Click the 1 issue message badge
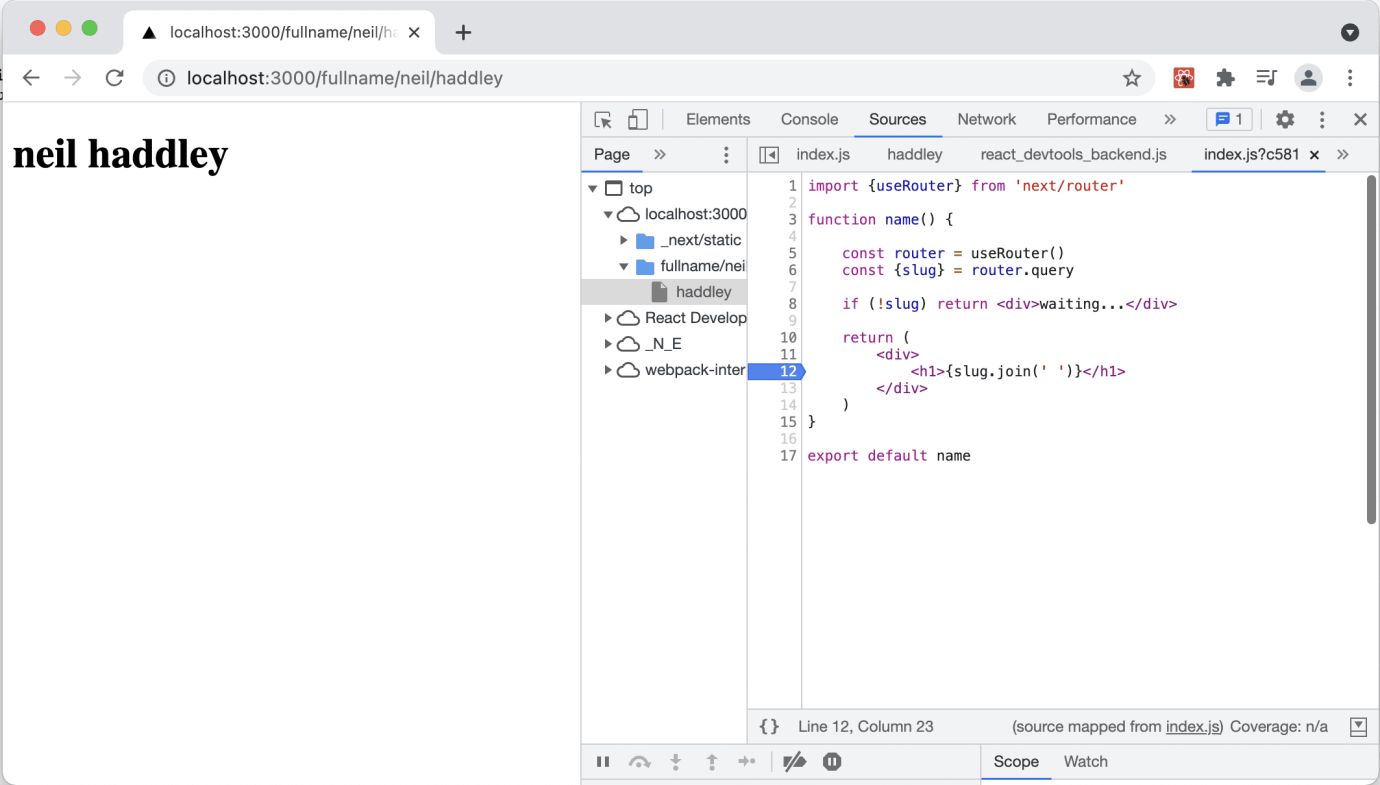 [x=1229, y=120]
